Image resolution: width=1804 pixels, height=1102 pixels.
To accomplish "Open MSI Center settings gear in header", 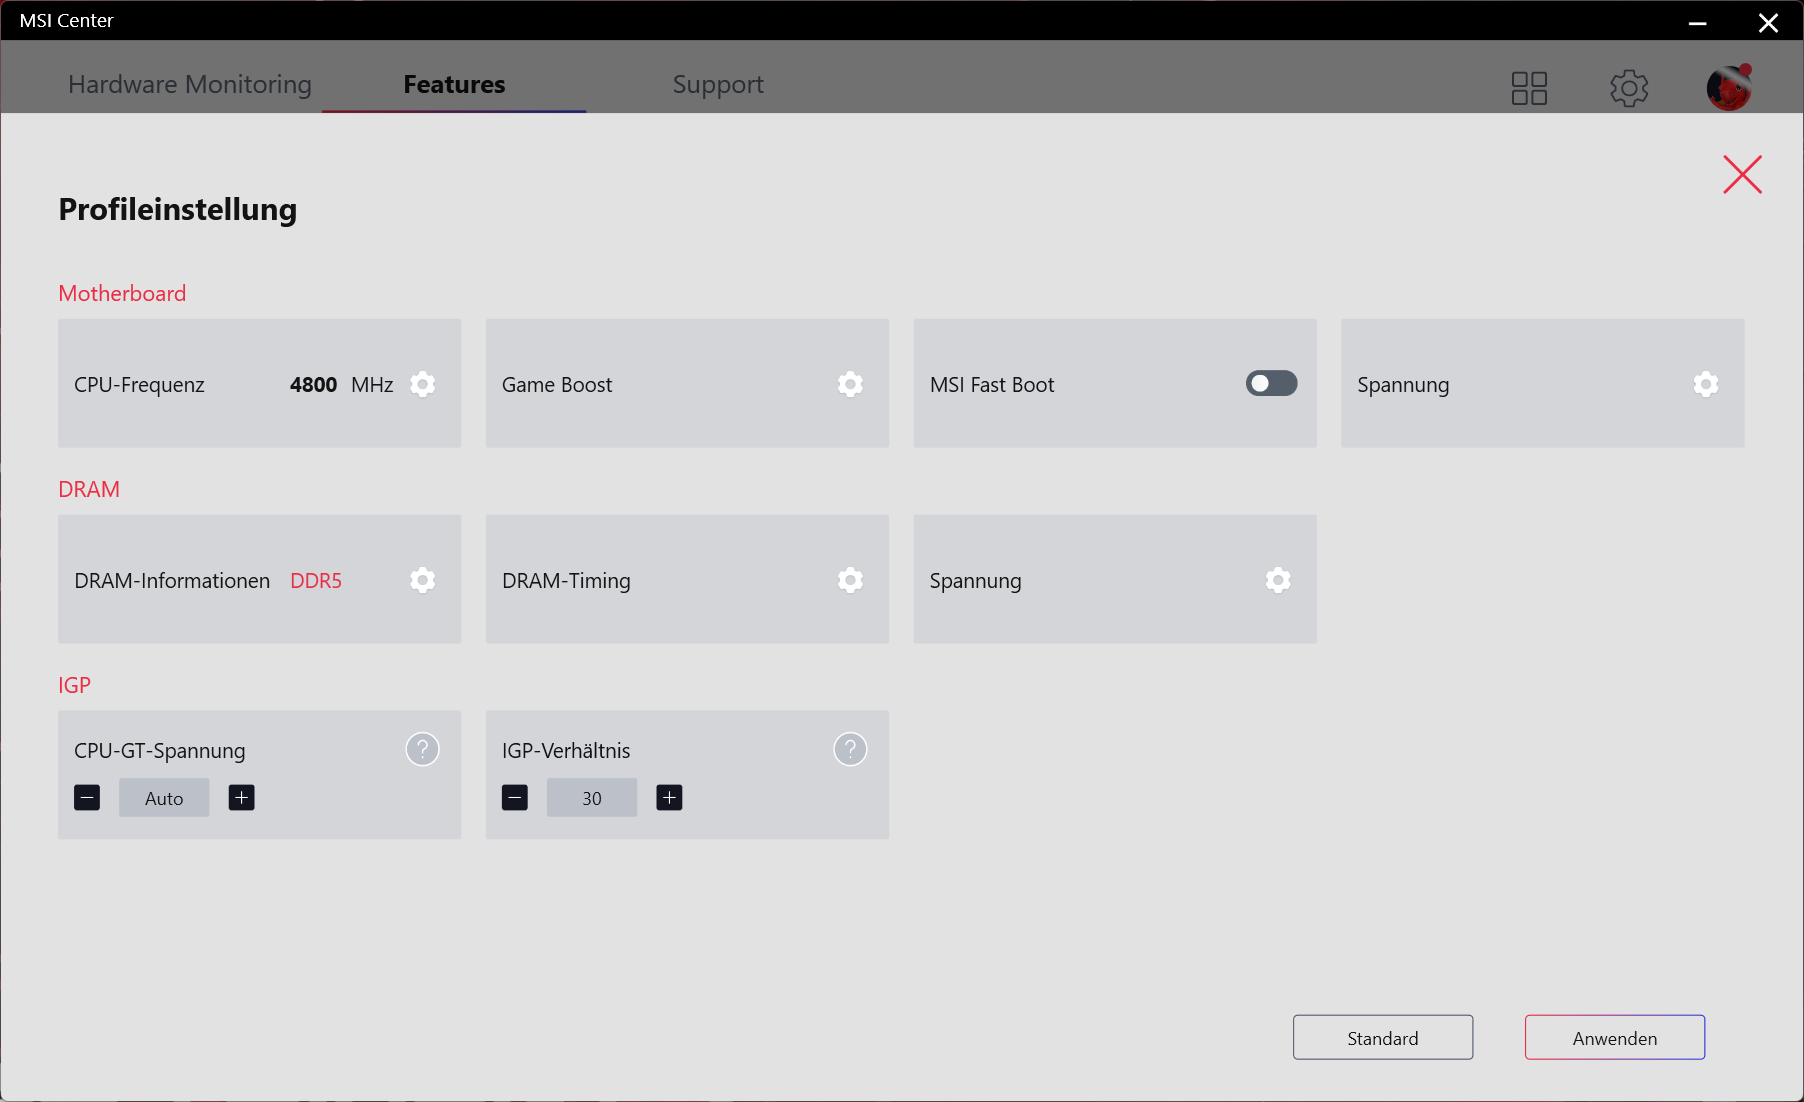I will tap(1629, 88).
